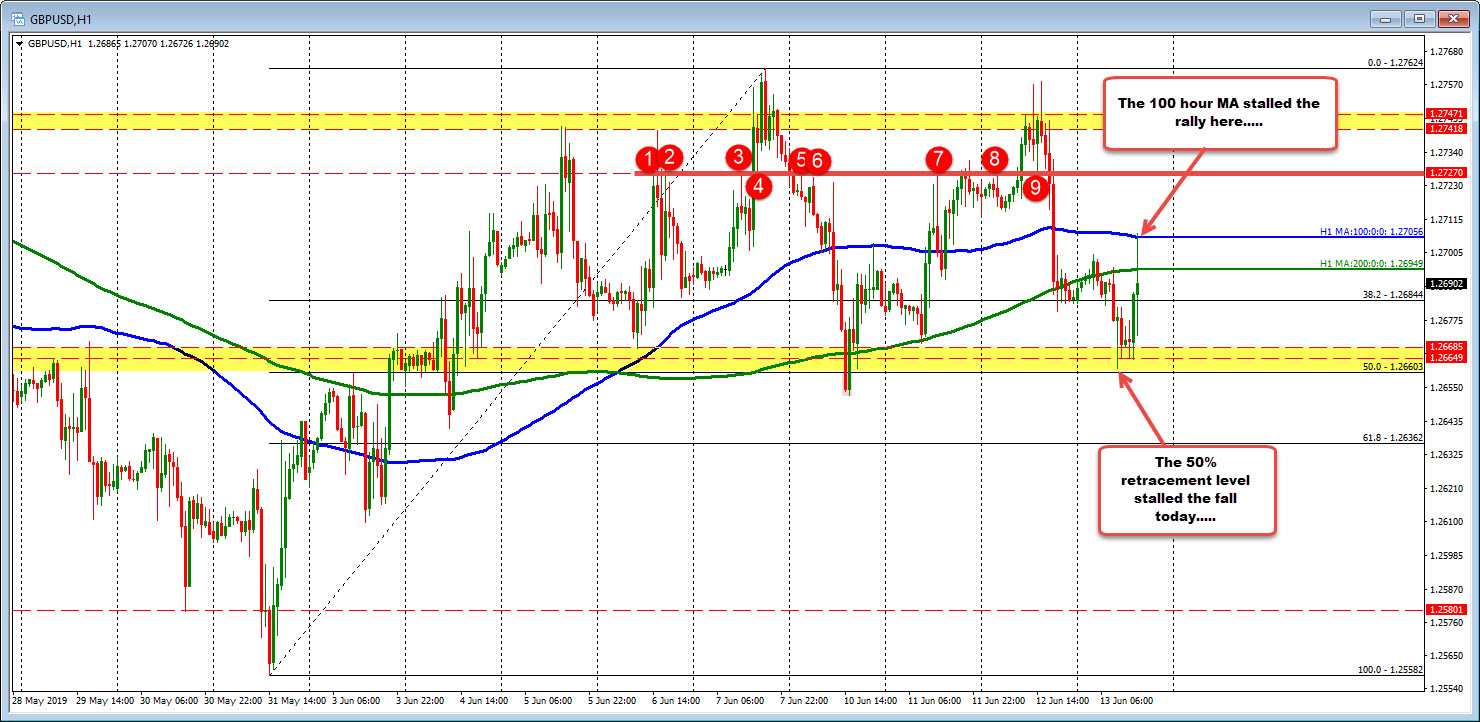
Task: Click the 11 Jun 22:00 time label
Action: [1001, 702]
